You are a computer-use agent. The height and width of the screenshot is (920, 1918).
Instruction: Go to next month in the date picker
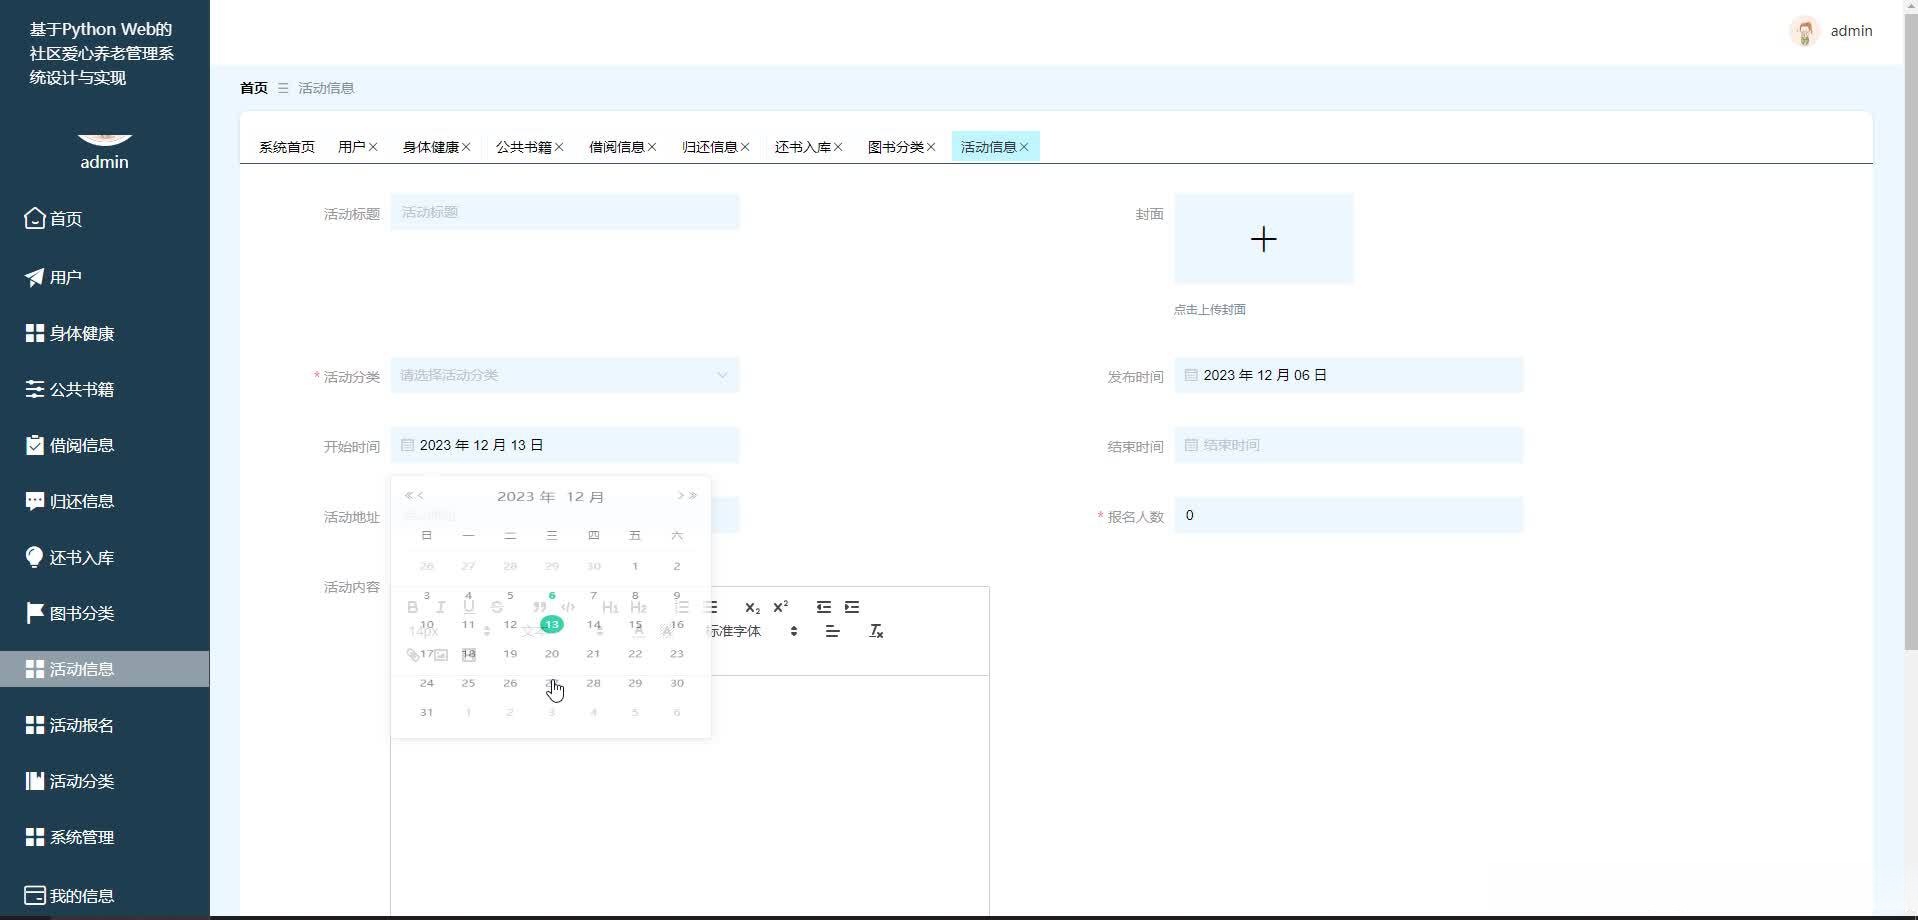(x=683, y=495)
